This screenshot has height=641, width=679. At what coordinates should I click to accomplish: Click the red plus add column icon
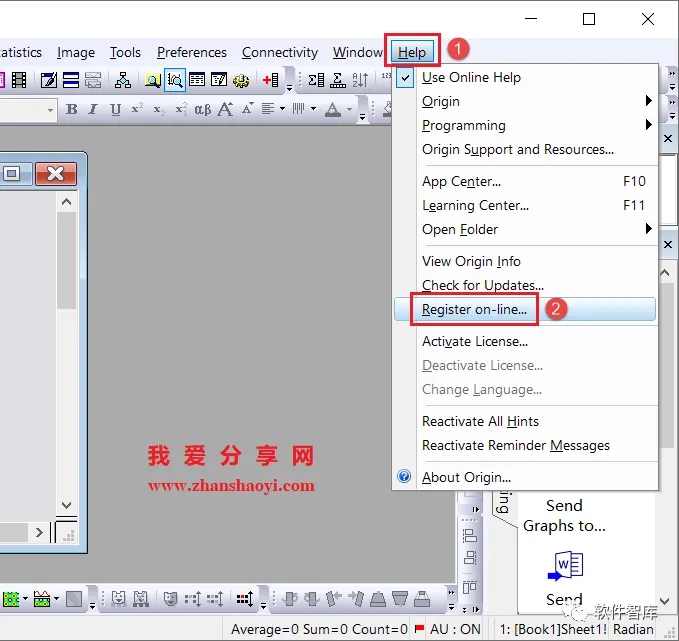click(271, 80)
